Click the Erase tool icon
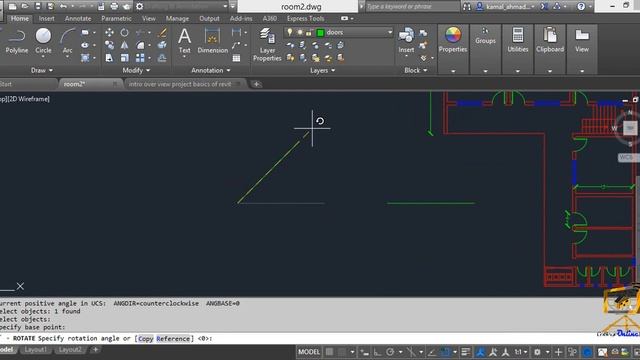This screenshot has height=360, width=640. pyautogui.click(x=162, y=32)
